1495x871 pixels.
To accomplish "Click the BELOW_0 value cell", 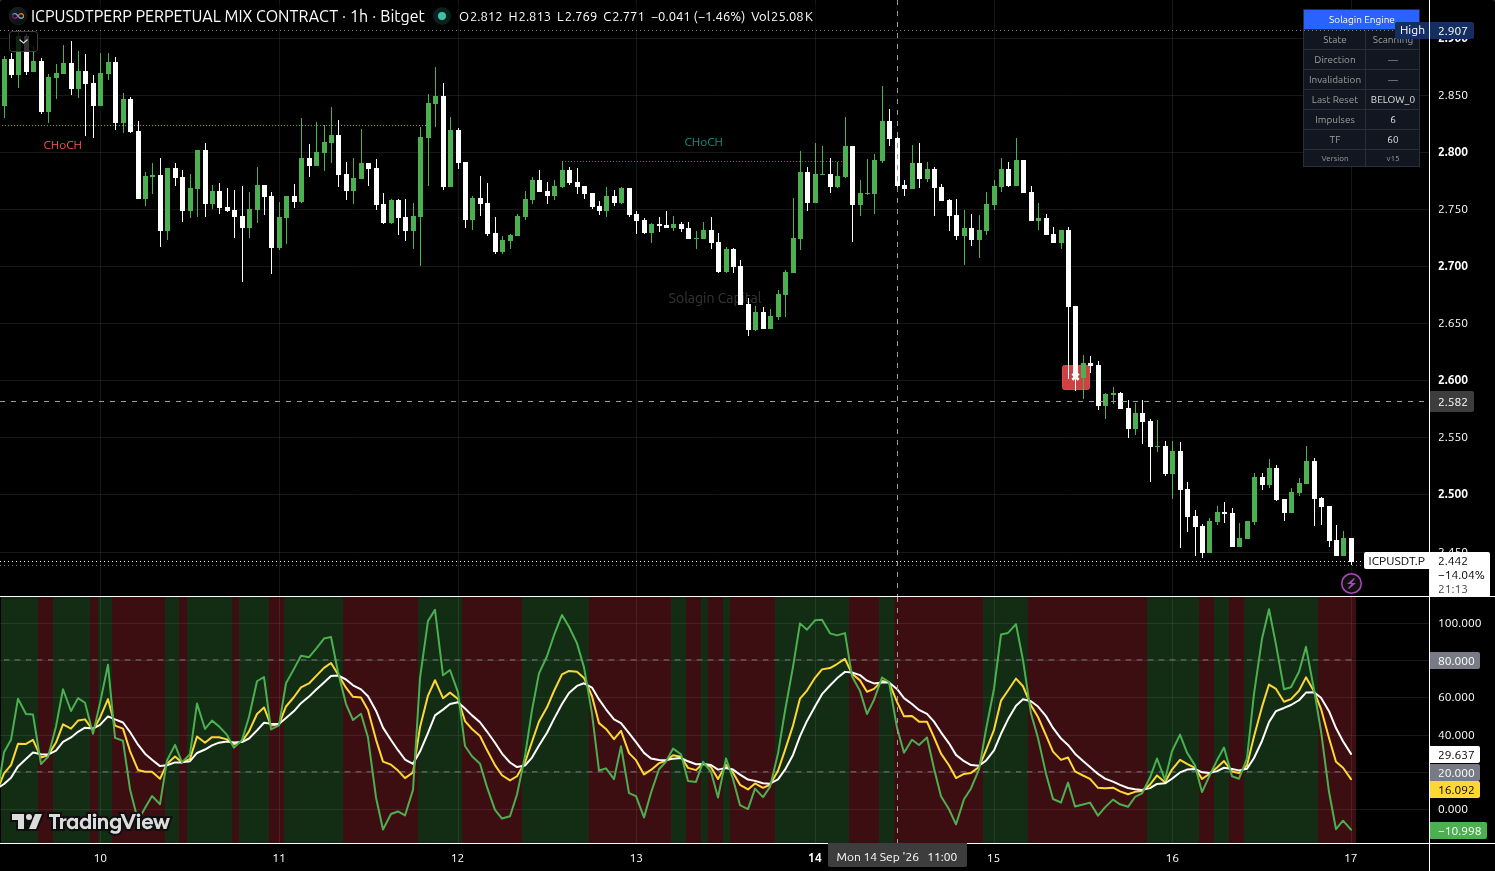I will 1393,100.
